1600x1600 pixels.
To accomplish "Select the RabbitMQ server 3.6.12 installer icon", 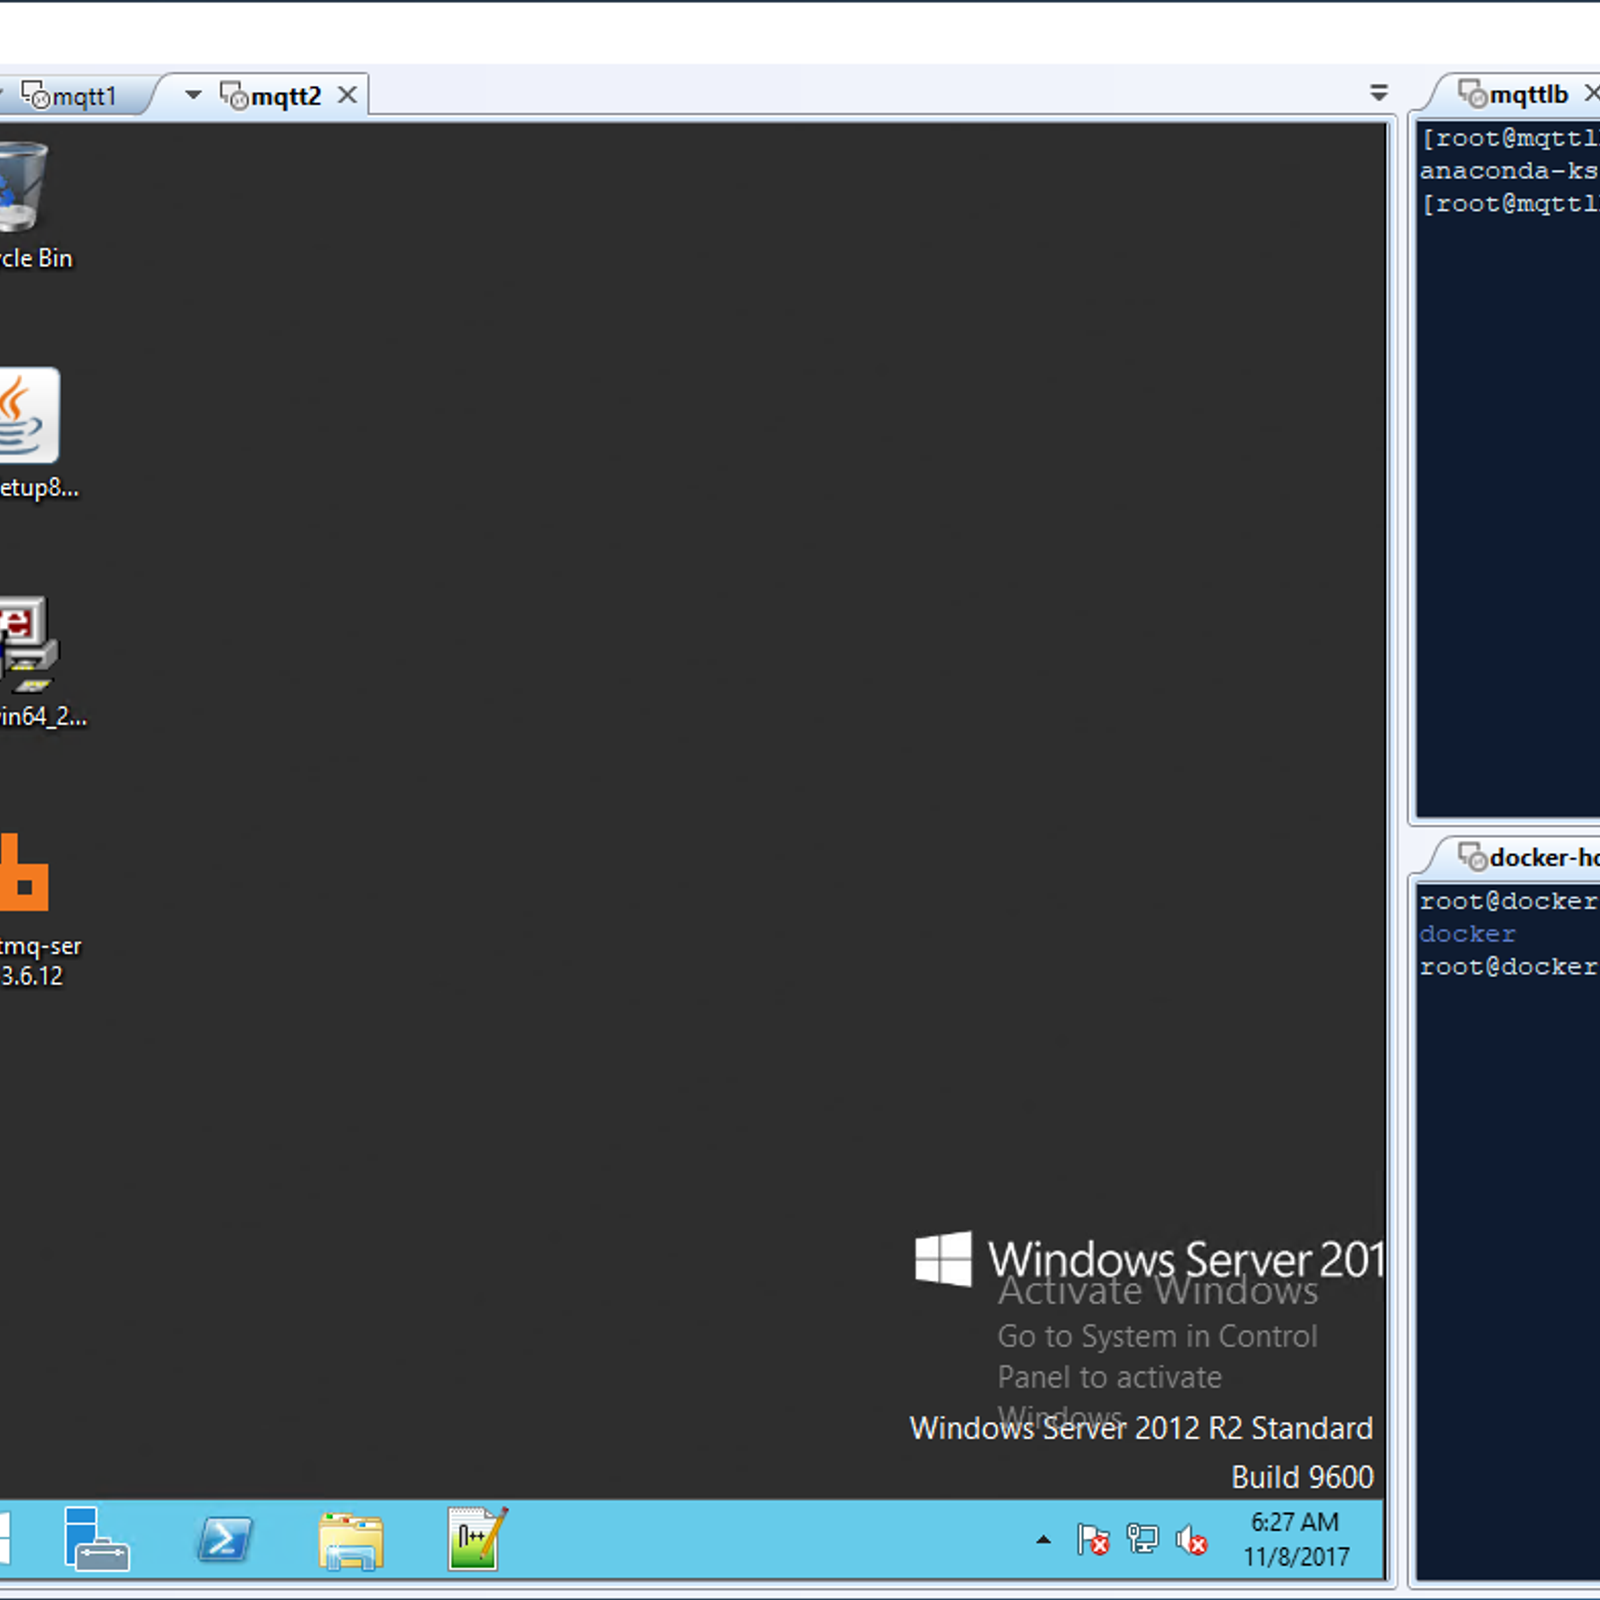I will point(30,910).
